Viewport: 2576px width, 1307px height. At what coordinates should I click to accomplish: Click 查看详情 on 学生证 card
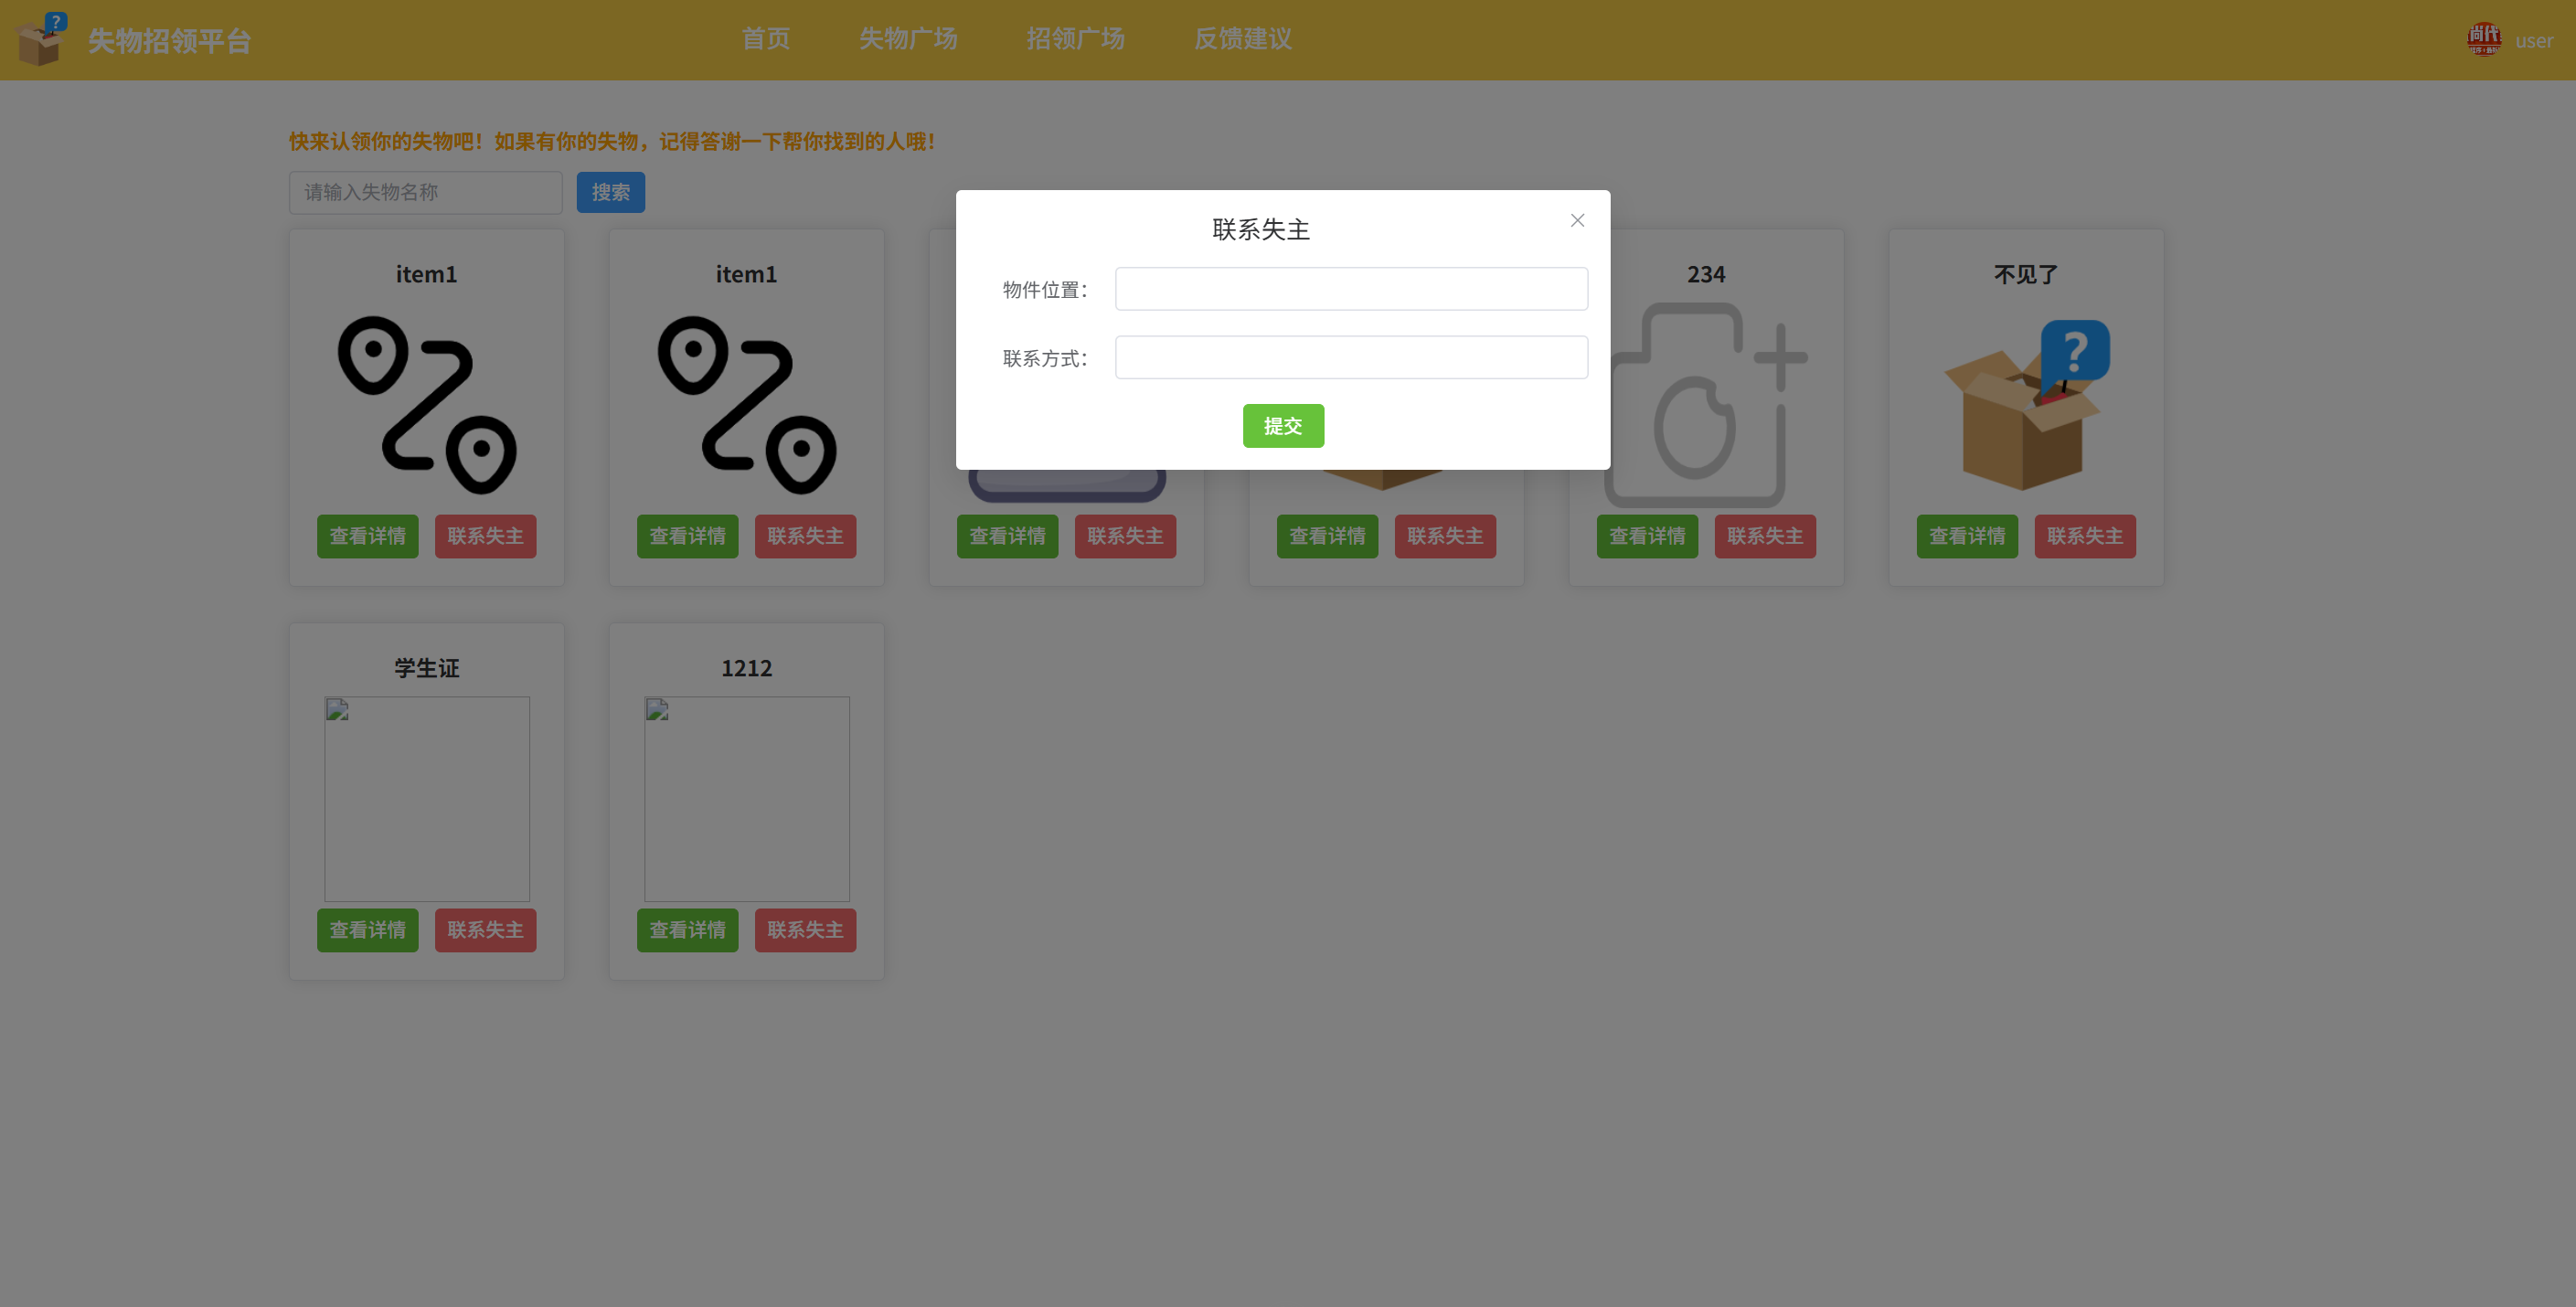click(x=367, y=930)
